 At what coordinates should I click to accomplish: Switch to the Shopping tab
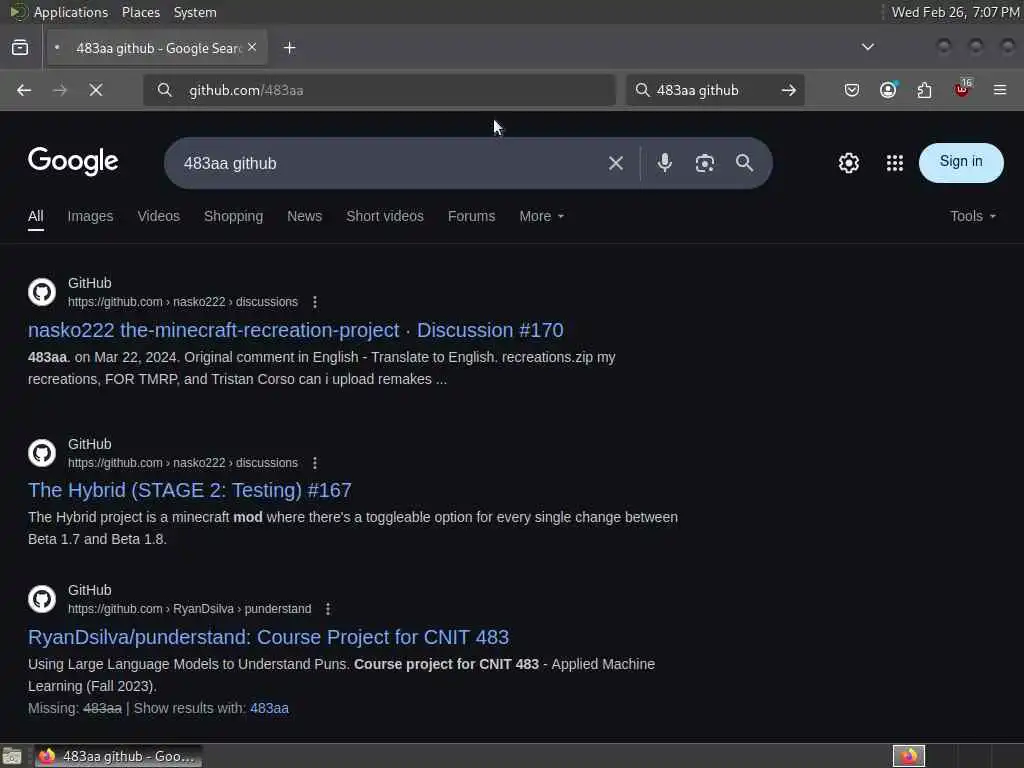pyautogui.click(x=233, y=216)
